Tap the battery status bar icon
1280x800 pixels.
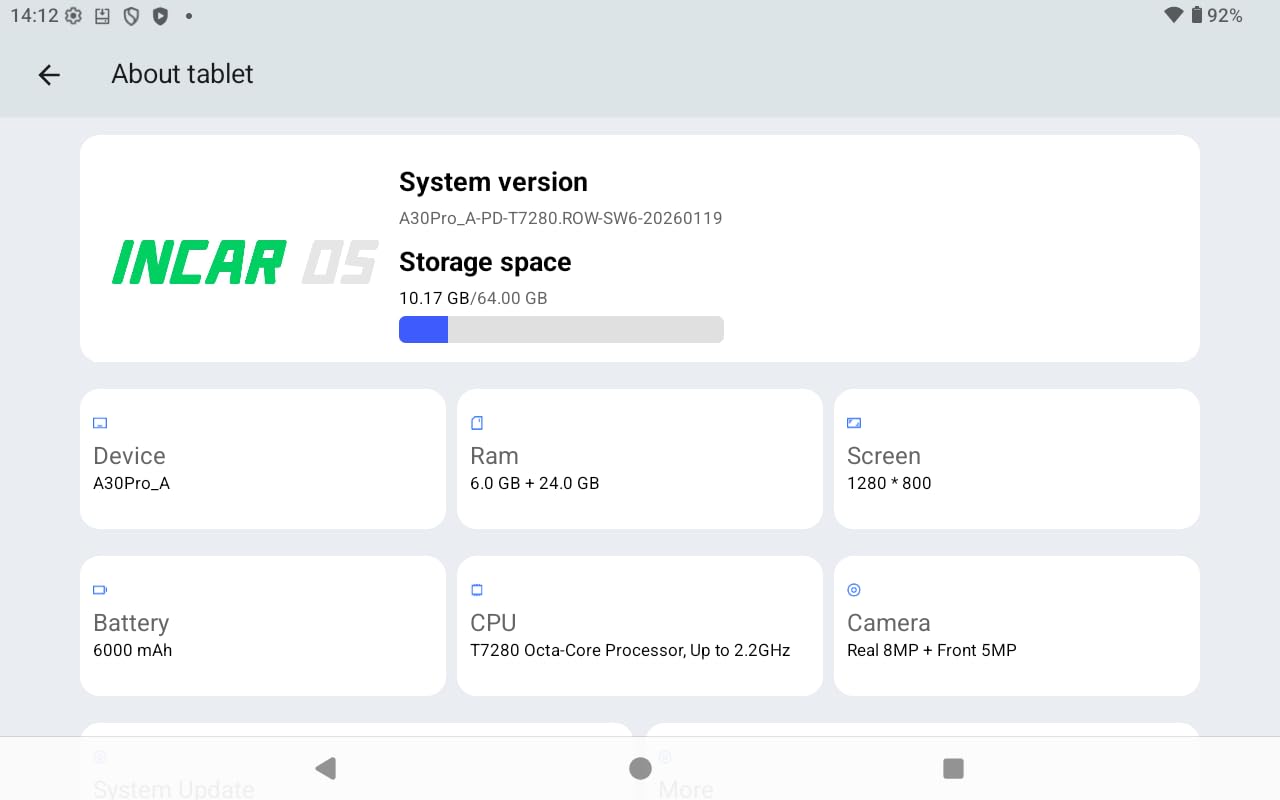[1197, 15]
